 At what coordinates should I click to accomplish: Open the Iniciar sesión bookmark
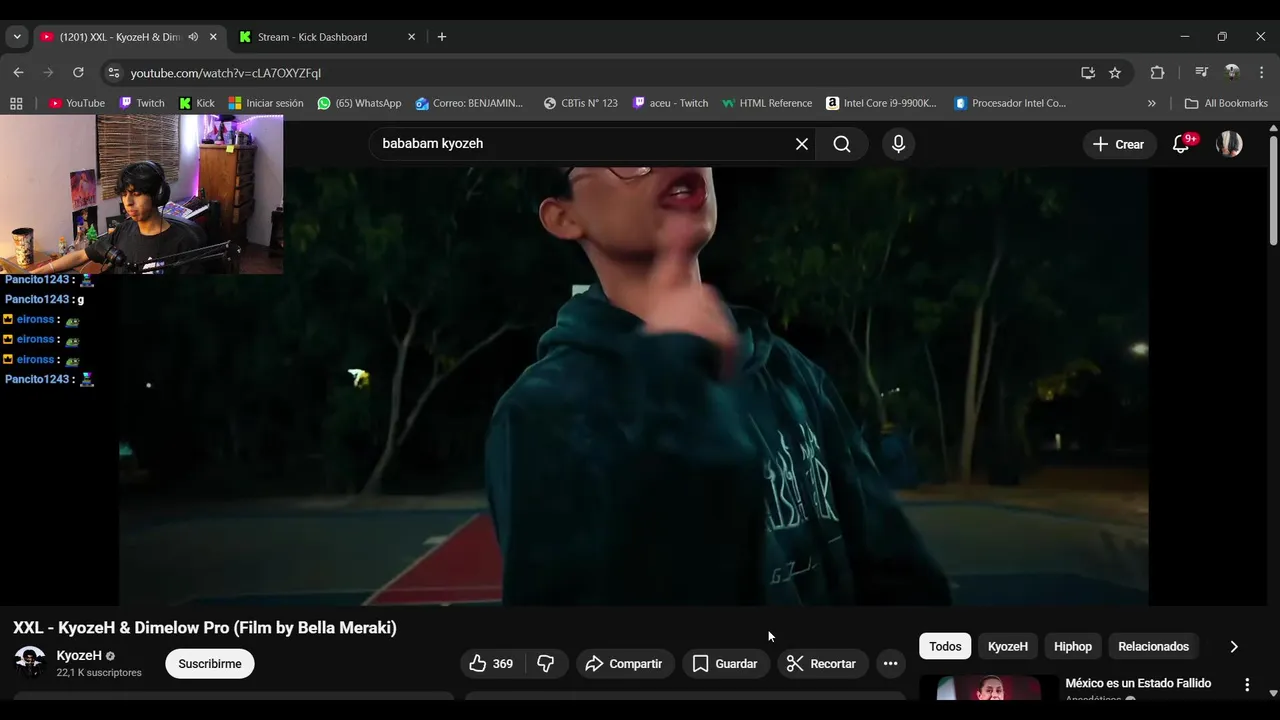coord(266,103)
